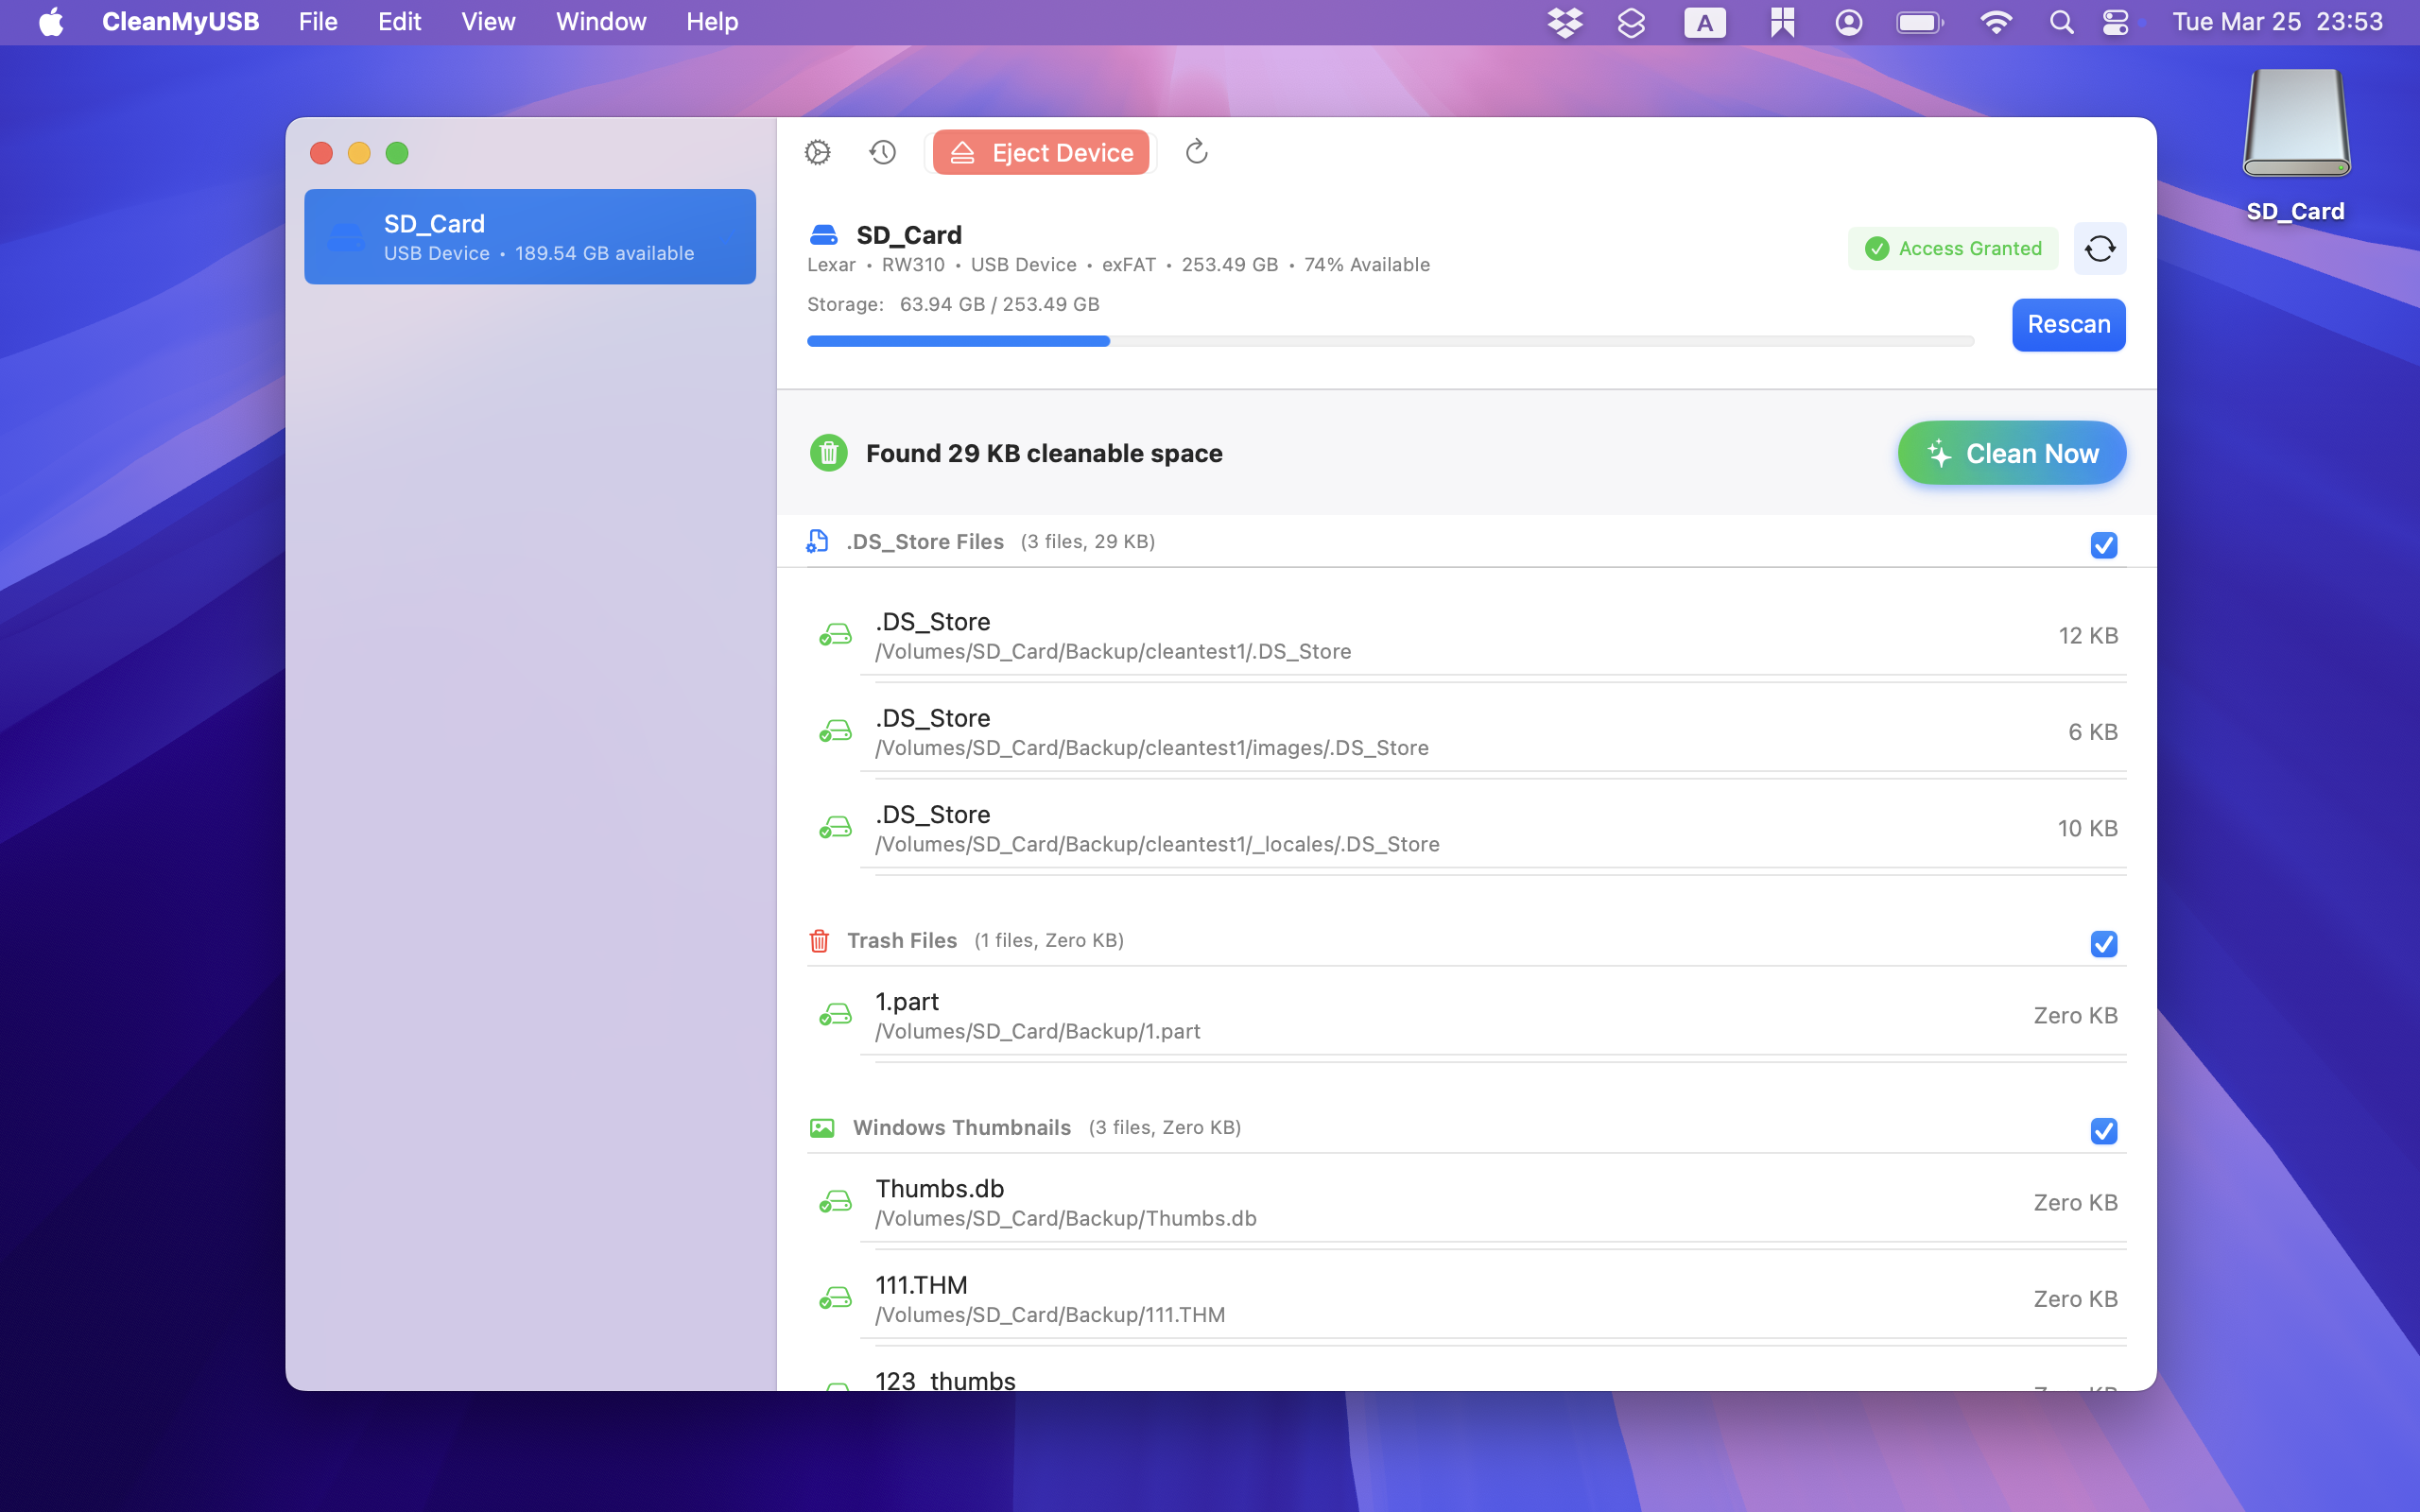Open Control Center in menu bar

2115,22
